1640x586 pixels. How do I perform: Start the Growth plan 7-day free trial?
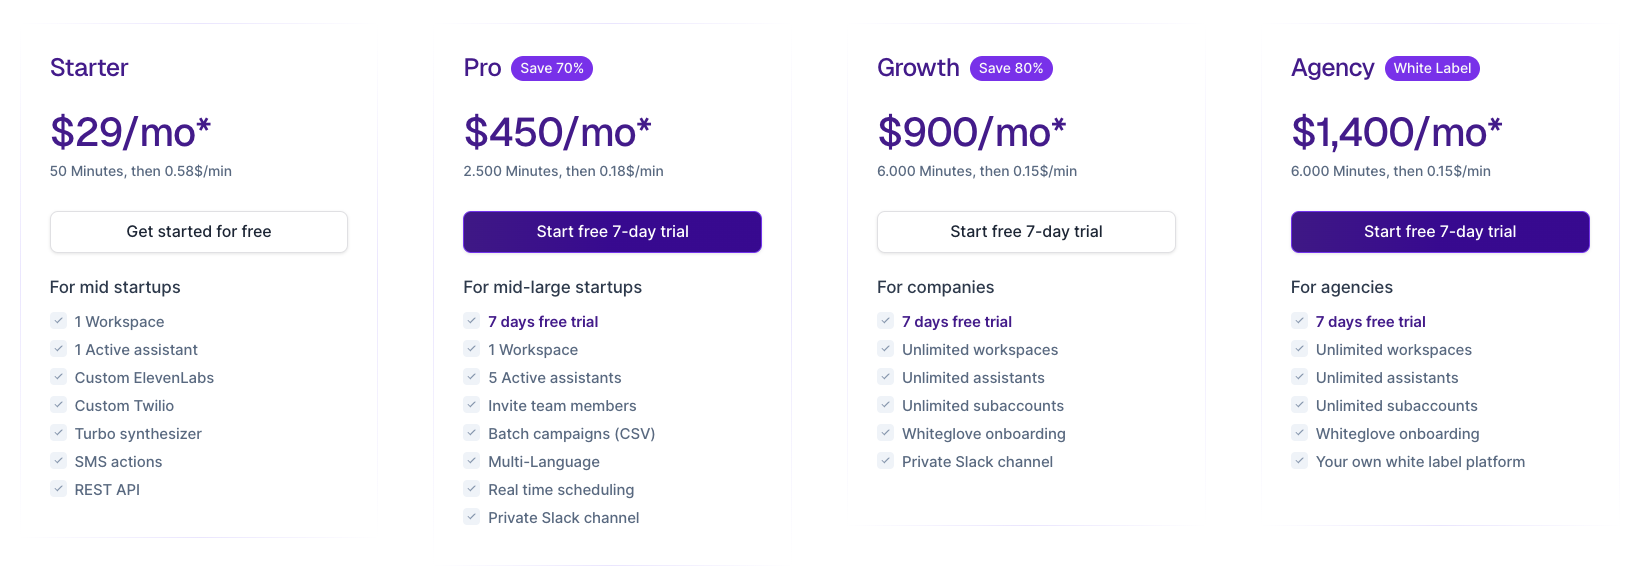pos(1026,232)
